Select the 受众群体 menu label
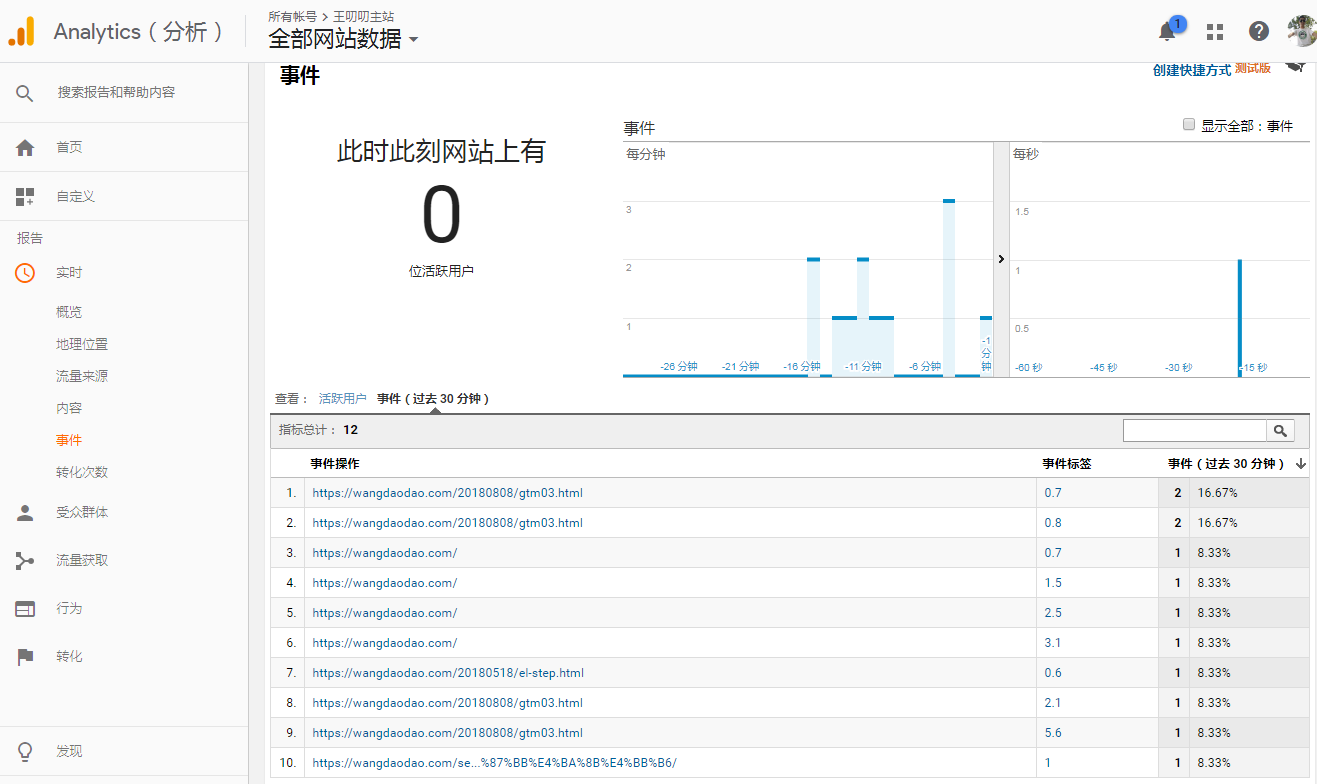Viewport: 1317px width, 784px height. [82, 513]
